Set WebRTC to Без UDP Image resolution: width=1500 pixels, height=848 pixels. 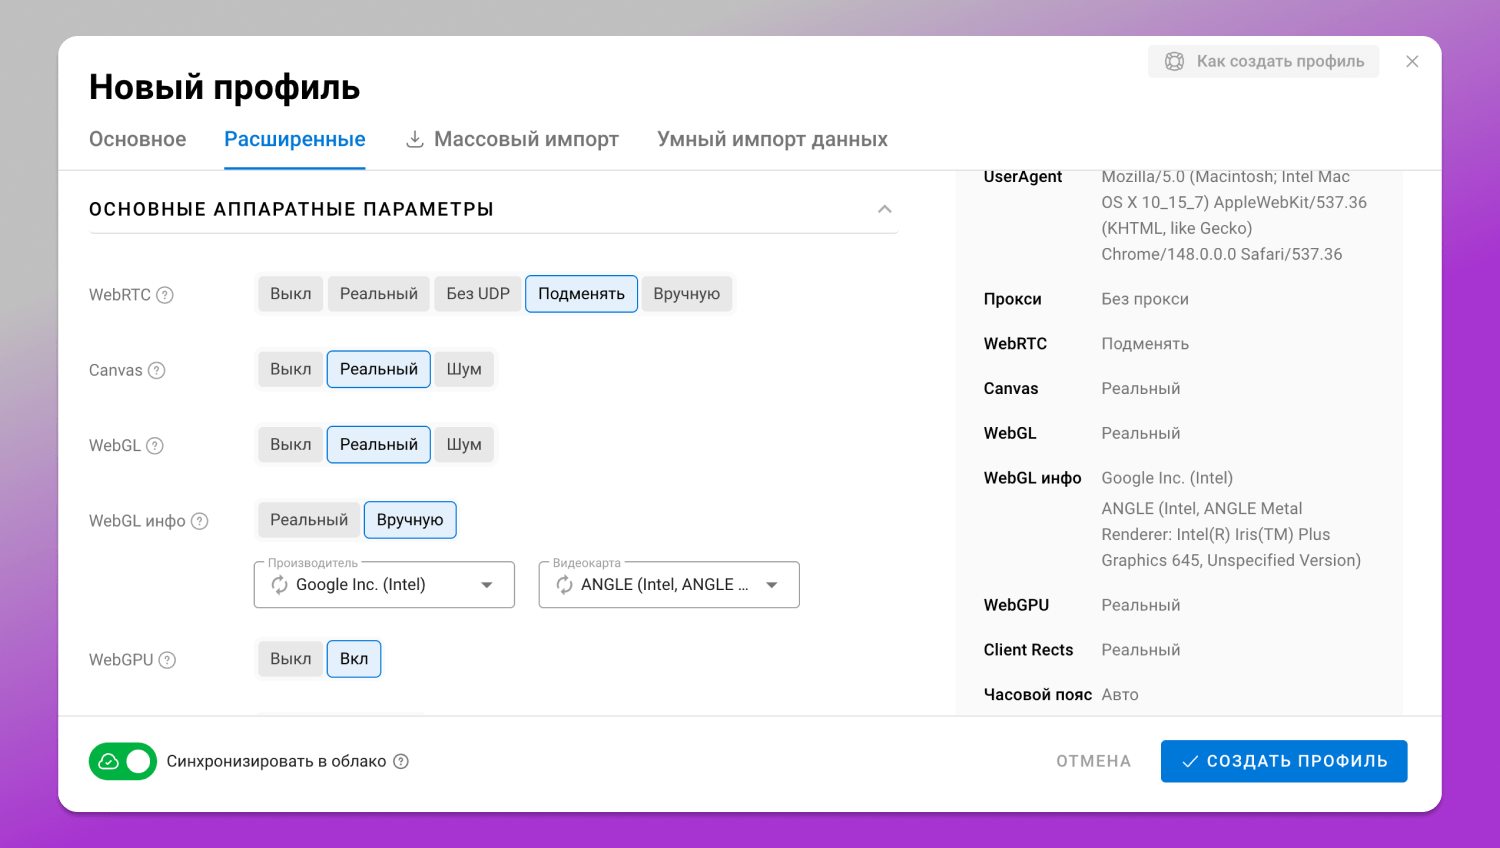click(478, 294)
